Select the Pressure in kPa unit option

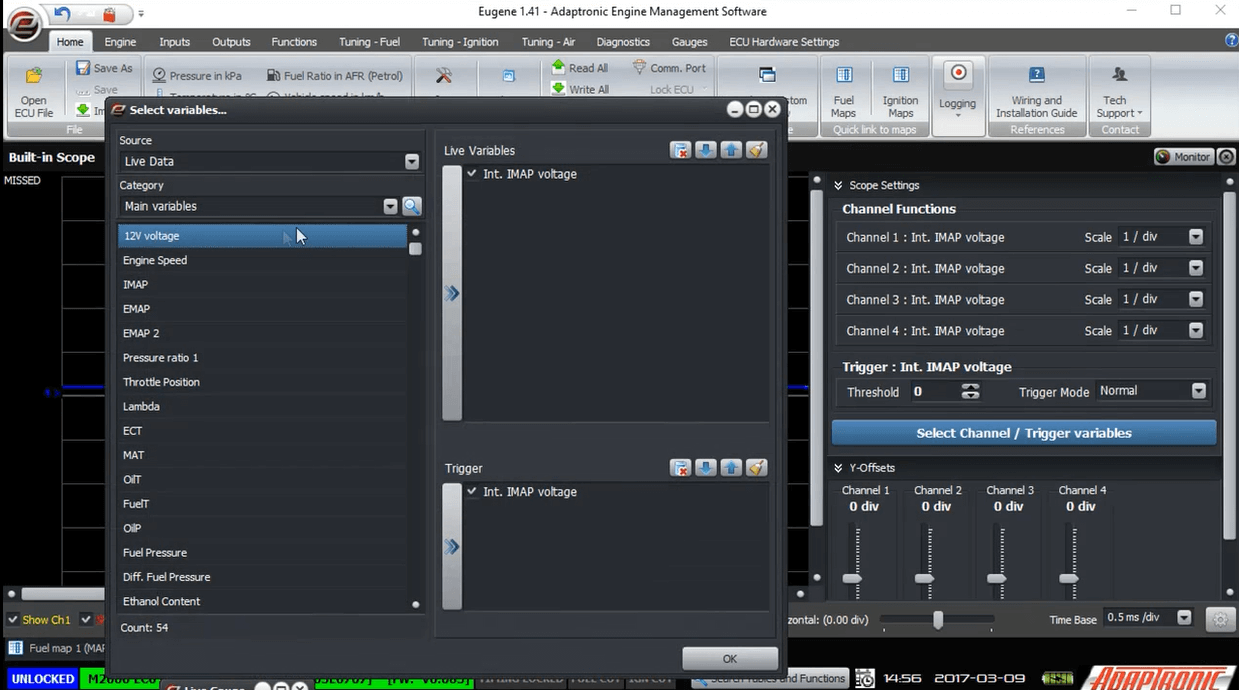click(x=197, y=75)
